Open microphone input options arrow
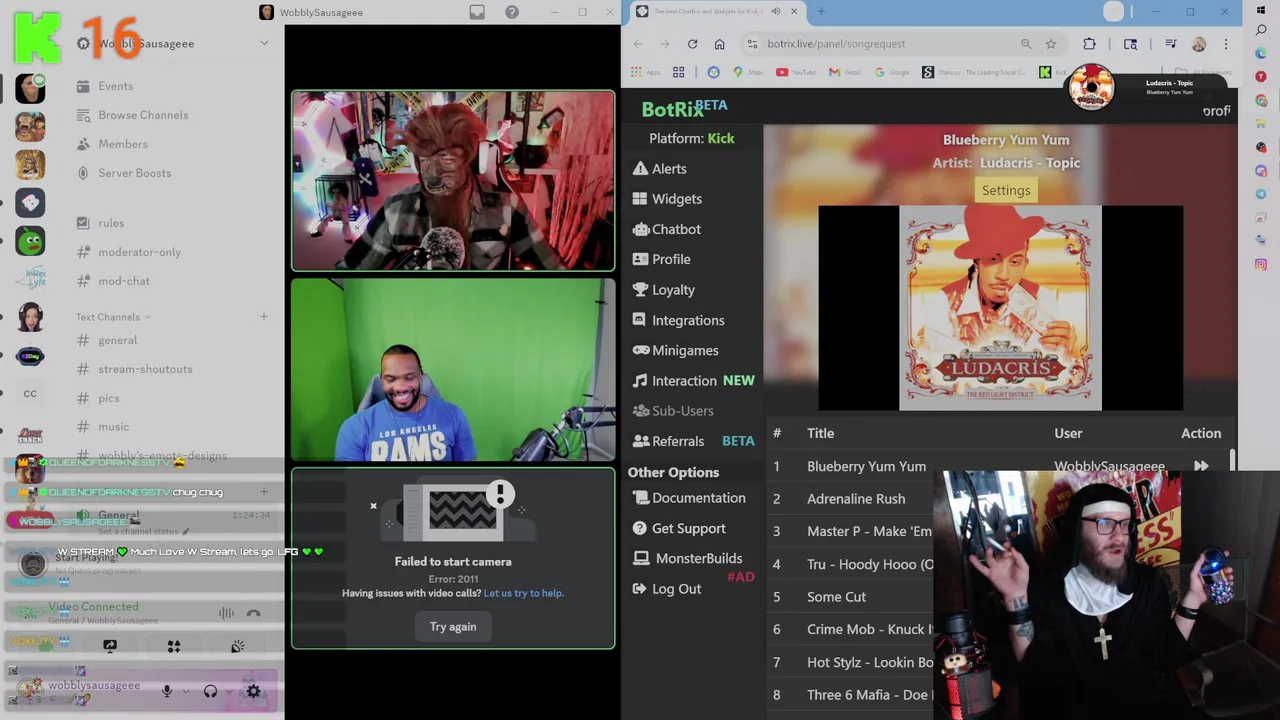 (184, 692)
